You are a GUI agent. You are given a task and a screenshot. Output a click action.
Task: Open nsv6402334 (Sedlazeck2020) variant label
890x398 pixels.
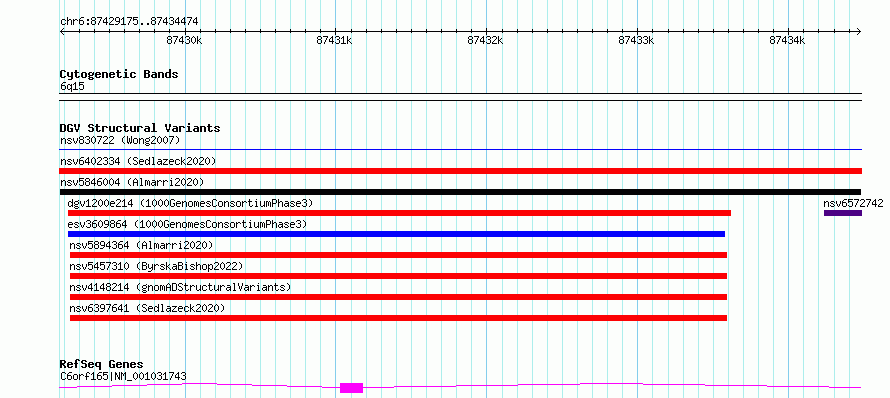coord(138,161)
